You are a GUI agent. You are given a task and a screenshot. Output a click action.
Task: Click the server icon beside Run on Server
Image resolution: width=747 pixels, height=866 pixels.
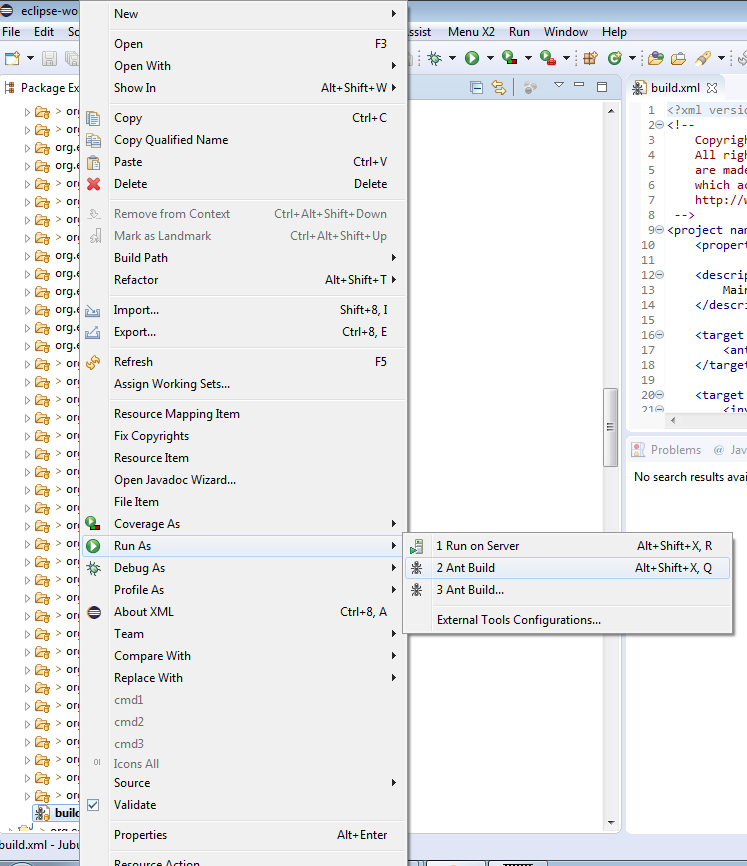pyautogui.click(x=417, y=546)
